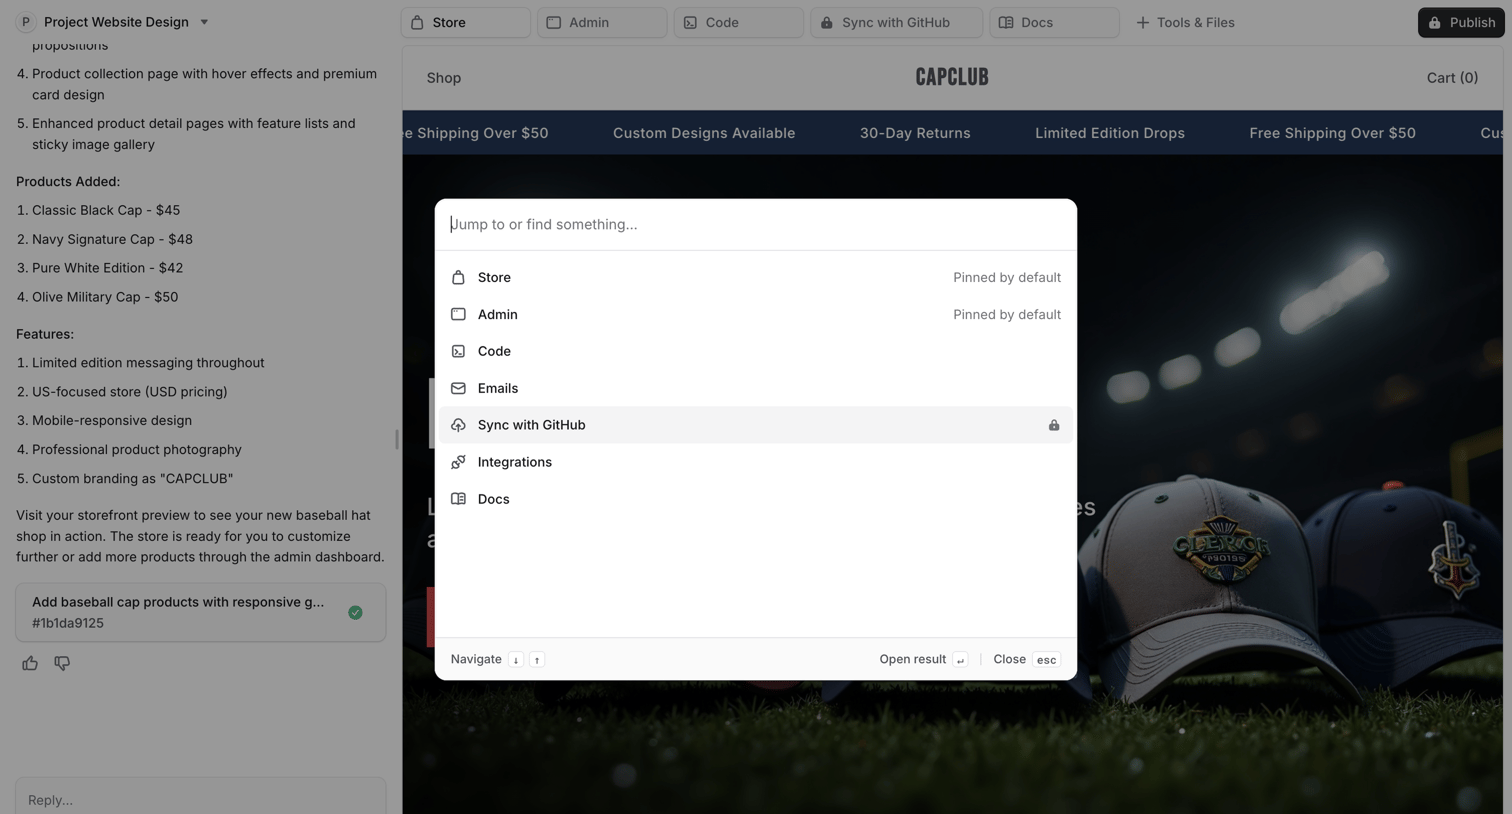Select Store in the command palette

point(756,277)
